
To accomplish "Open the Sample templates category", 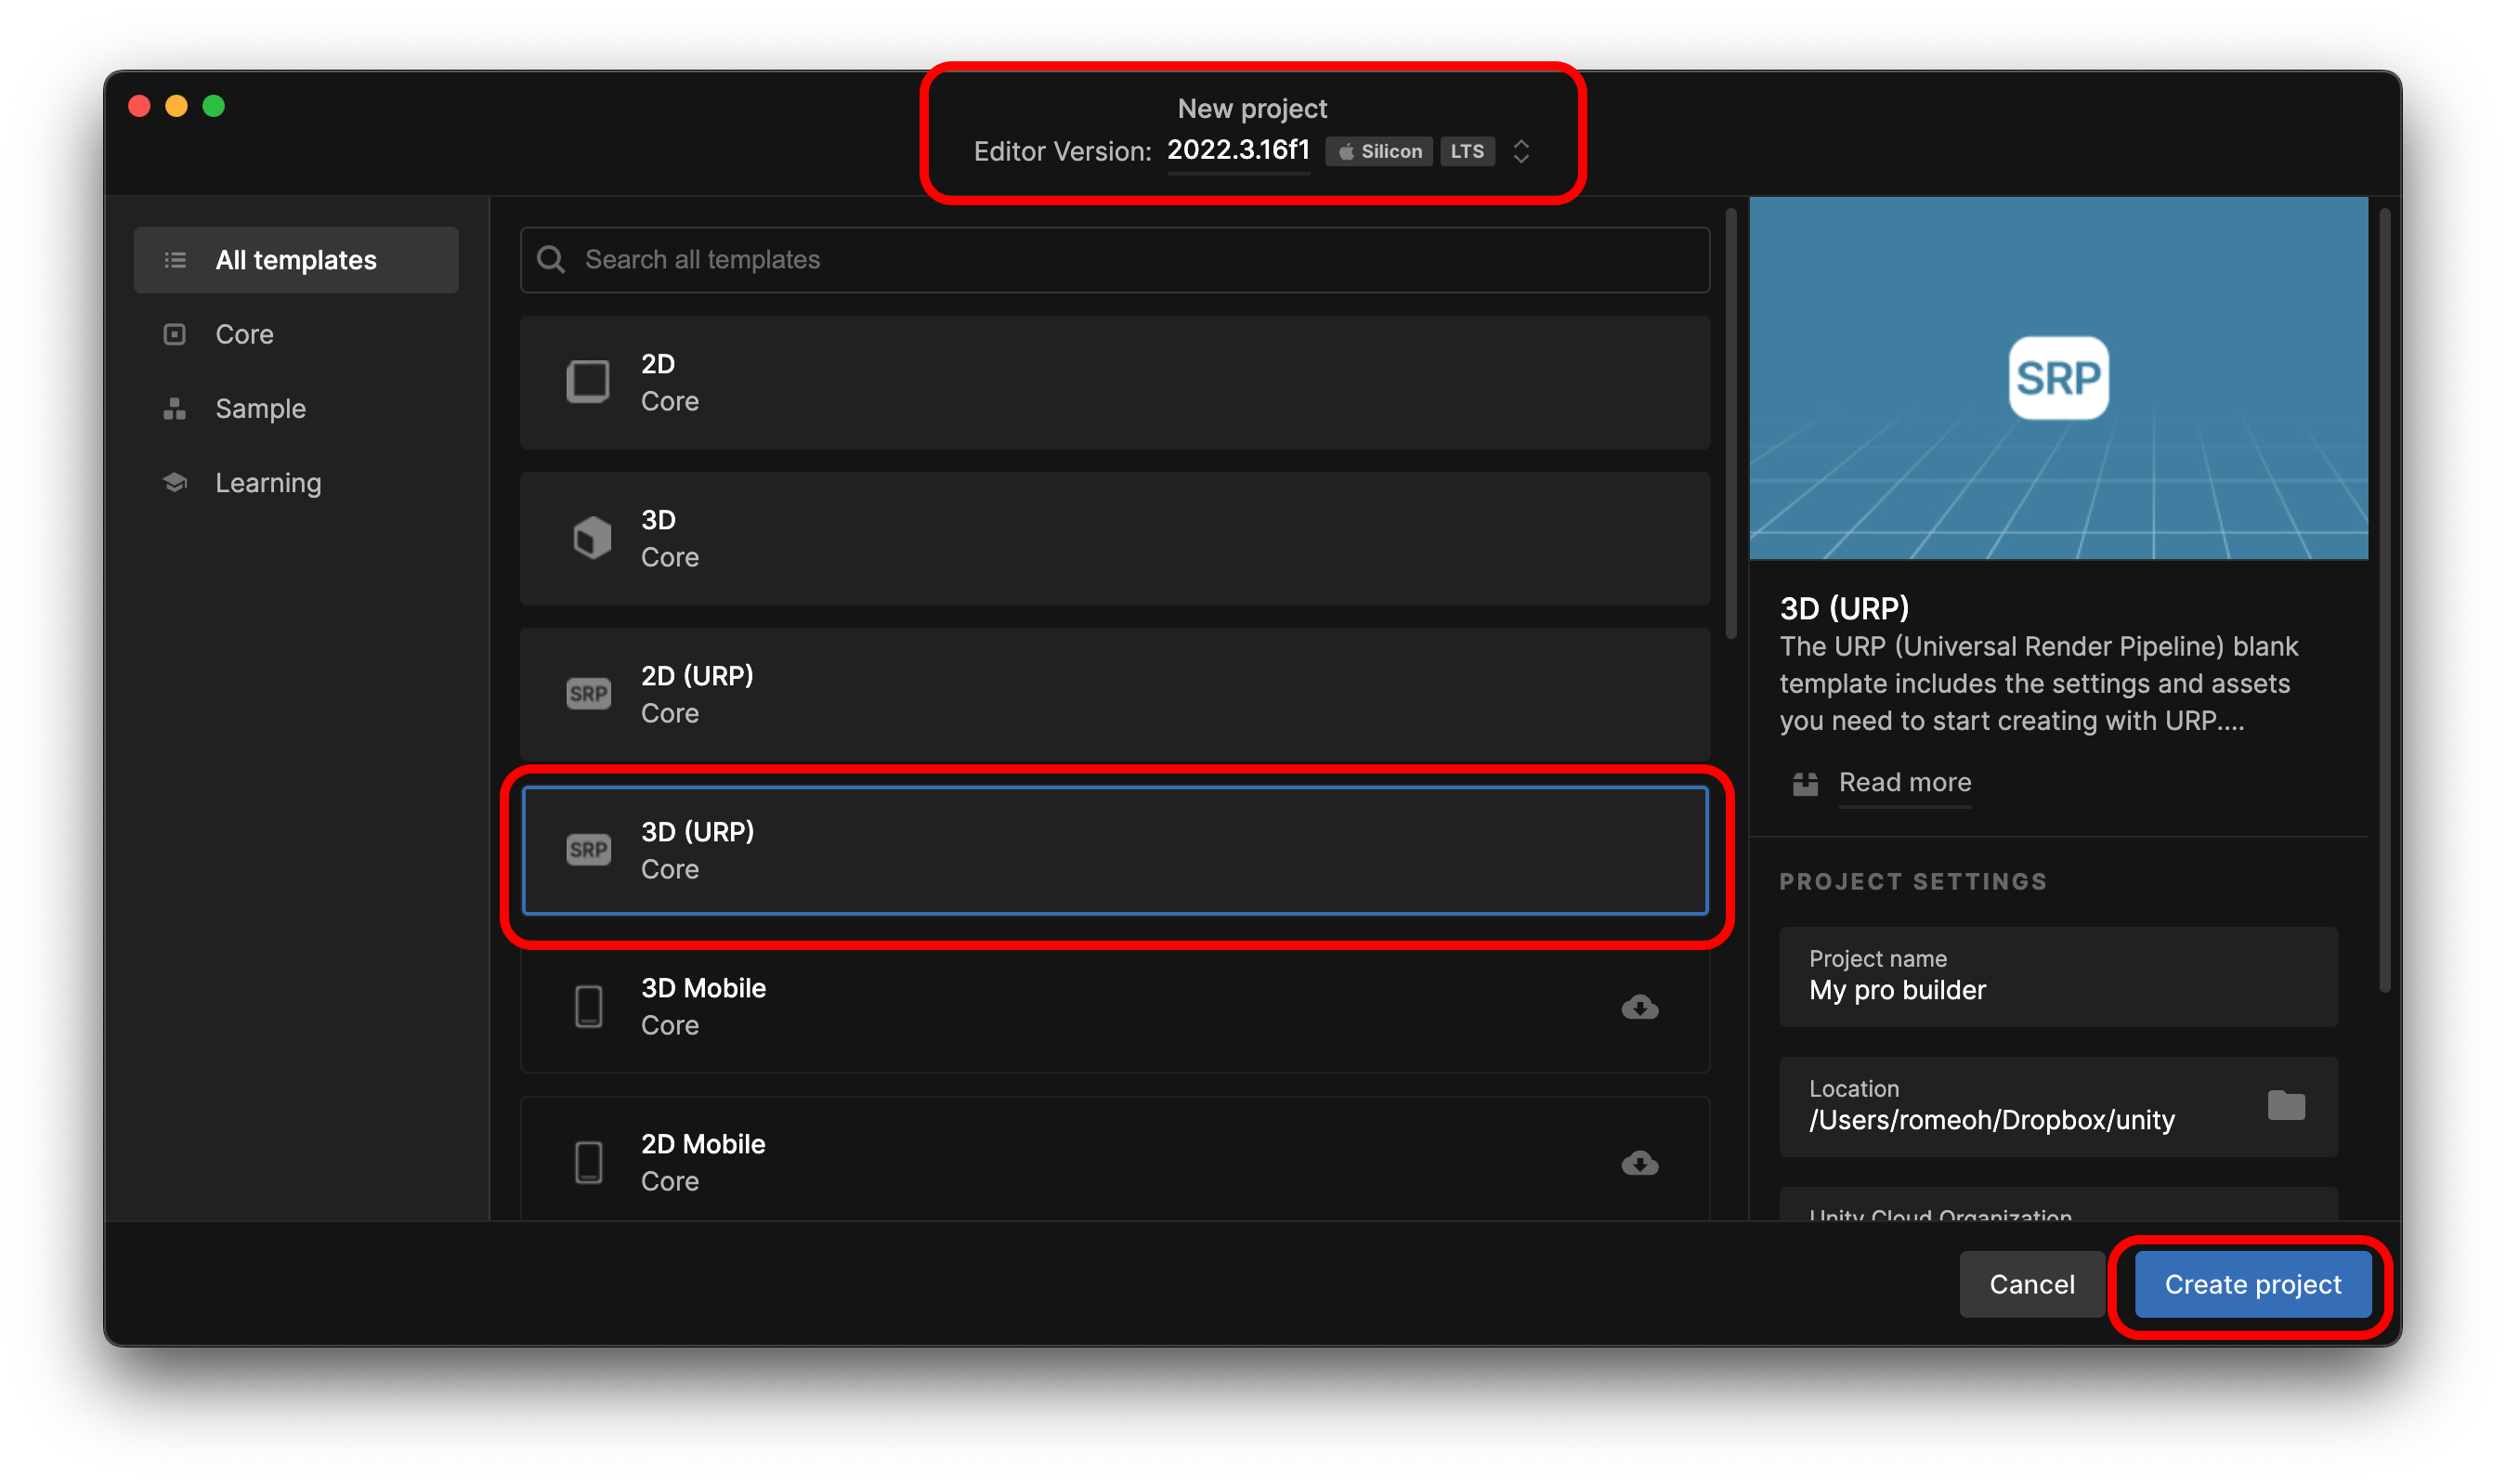I will (260, 409).
